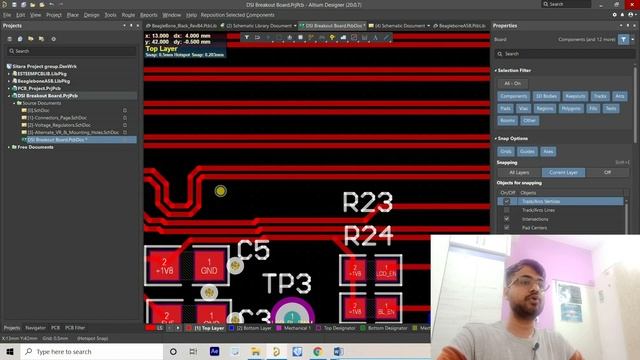Expand the ESTEEMPCBLIB.LibPkg project node
The image size is (640, 360).
pyautogui.click(x=9, y=74)
